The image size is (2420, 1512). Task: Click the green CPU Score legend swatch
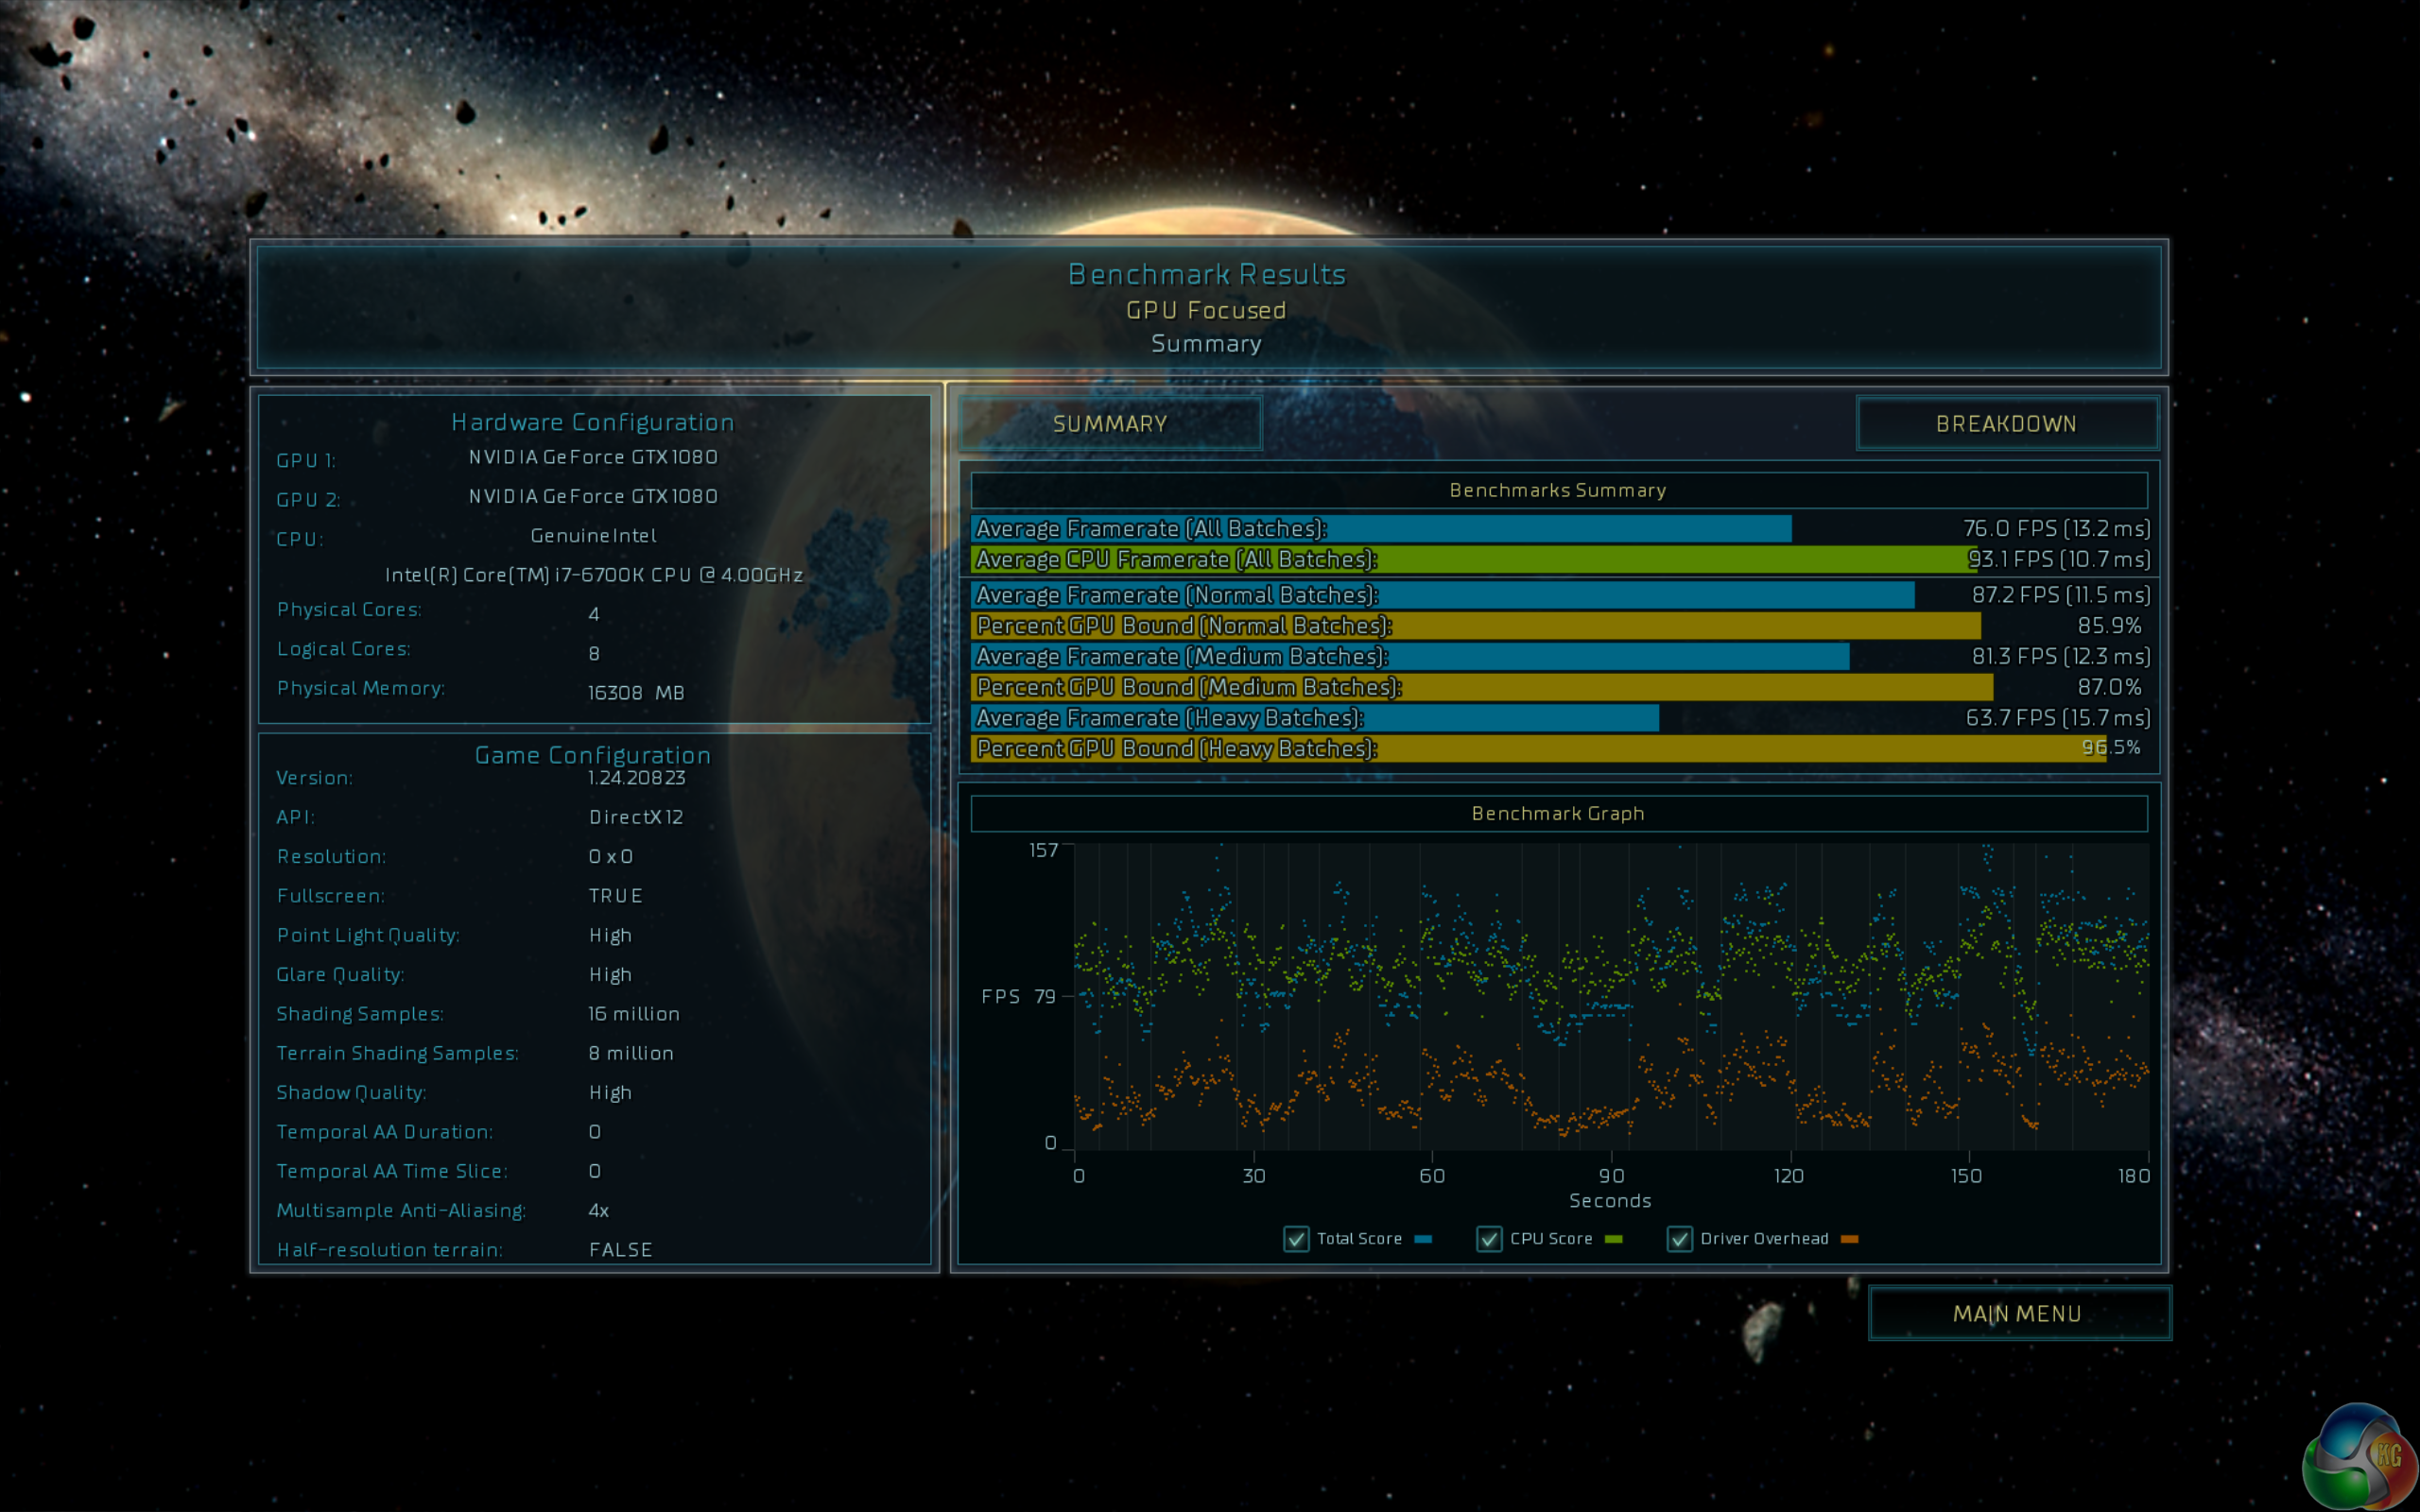tap(1613, 1239)
